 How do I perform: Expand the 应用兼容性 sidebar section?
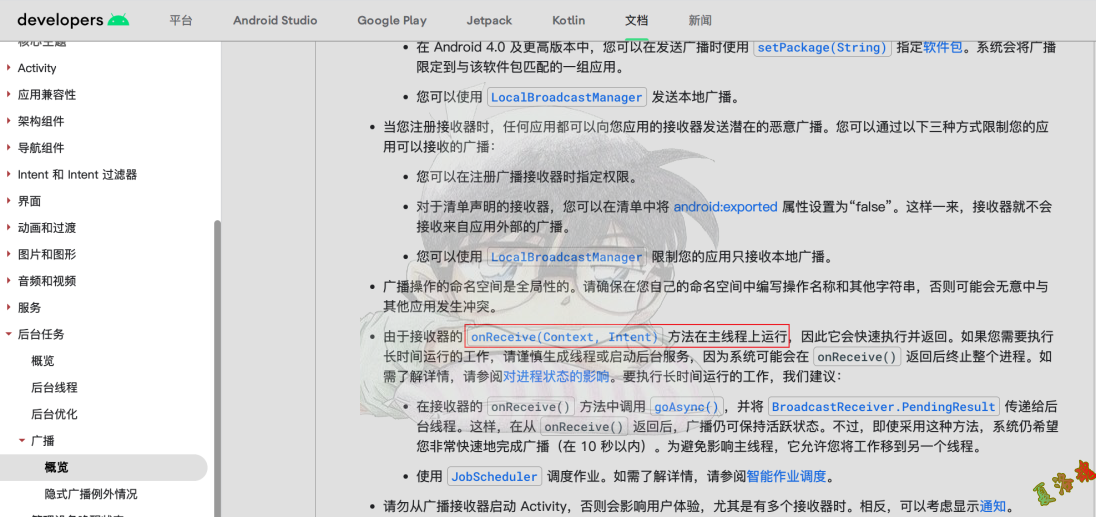point(9,95)
